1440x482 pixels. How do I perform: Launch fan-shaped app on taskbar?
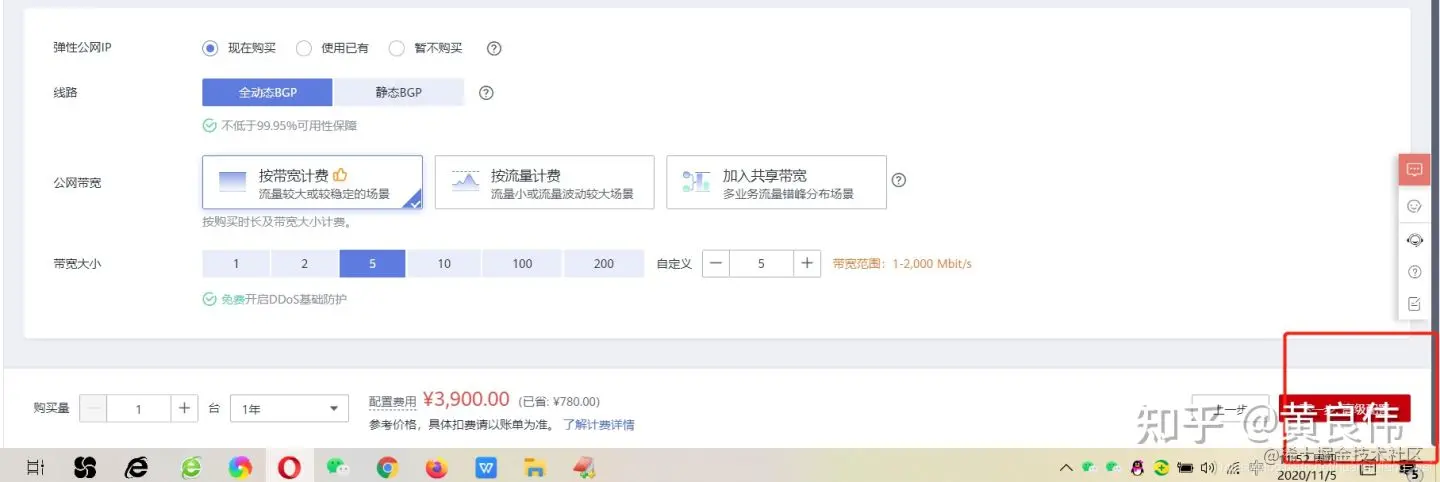pos(85,467)
